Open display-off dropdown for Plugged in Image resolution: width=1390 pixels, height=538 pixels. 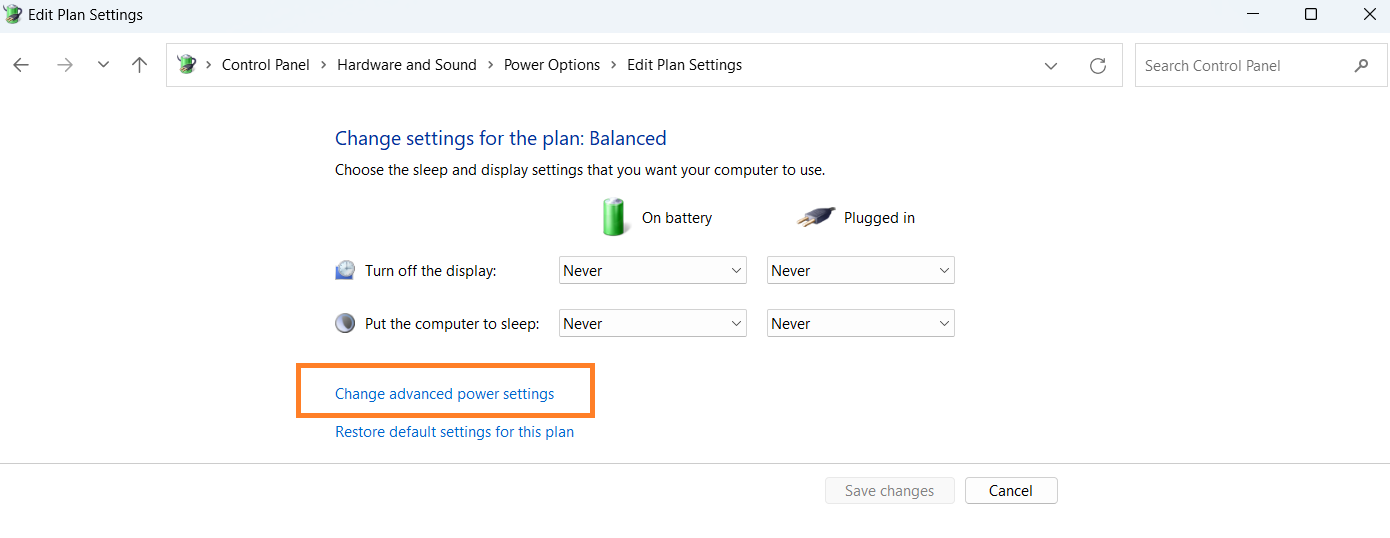point(860,270)
